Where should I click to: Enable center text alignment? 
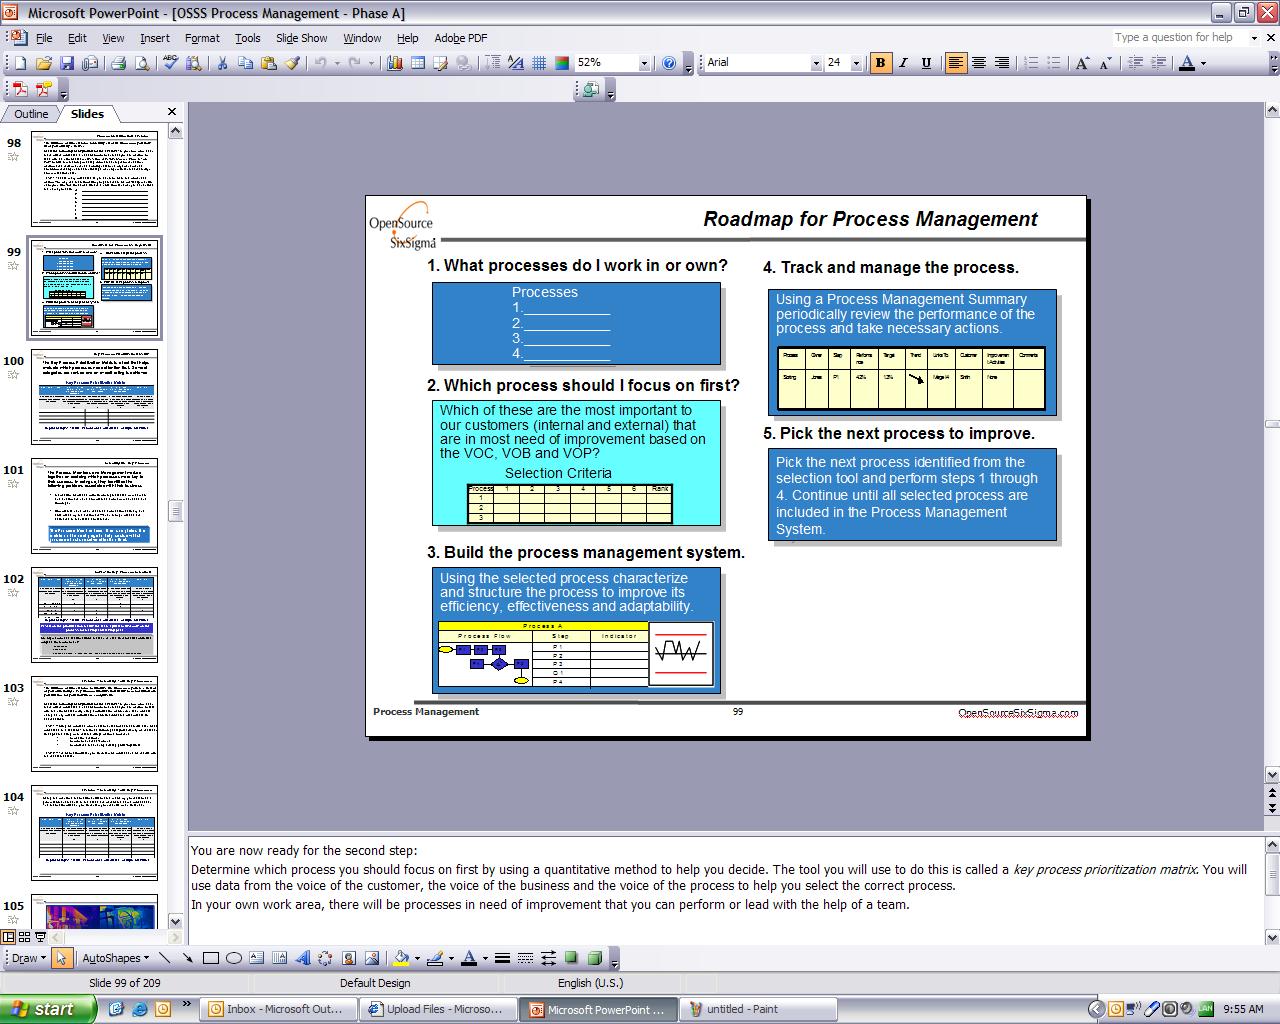979,63
